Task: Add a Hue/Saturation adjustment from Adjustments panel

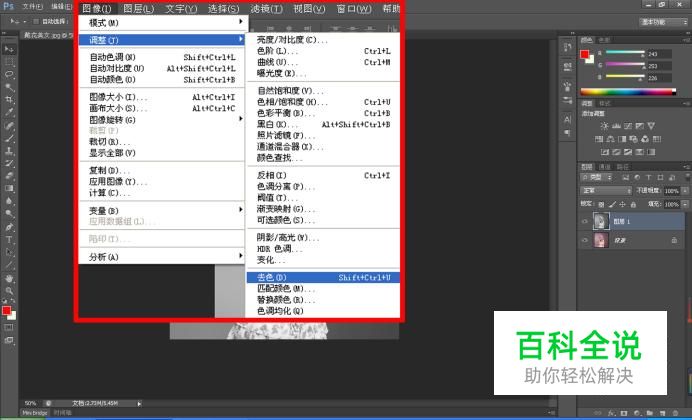Action: [599, 139]
